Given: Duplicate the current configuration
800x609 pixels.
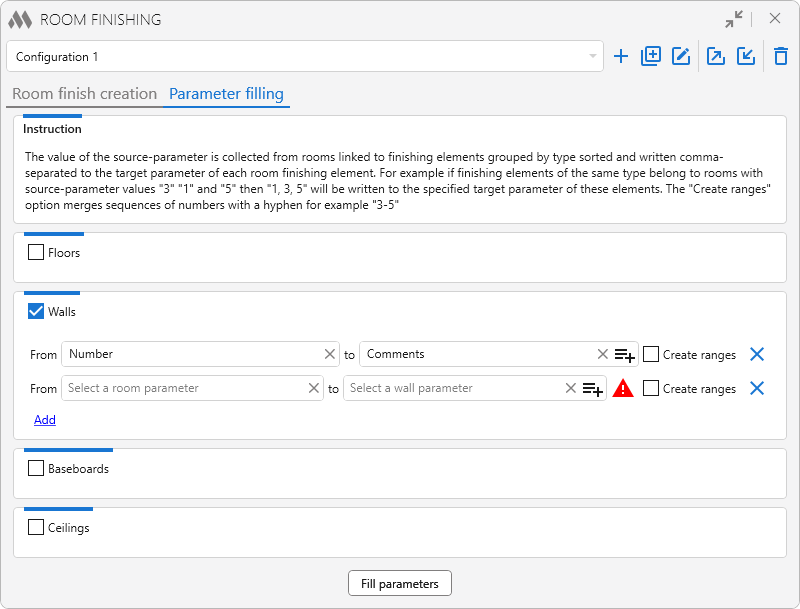Looking at the screenshot, I should pos(651,57).
